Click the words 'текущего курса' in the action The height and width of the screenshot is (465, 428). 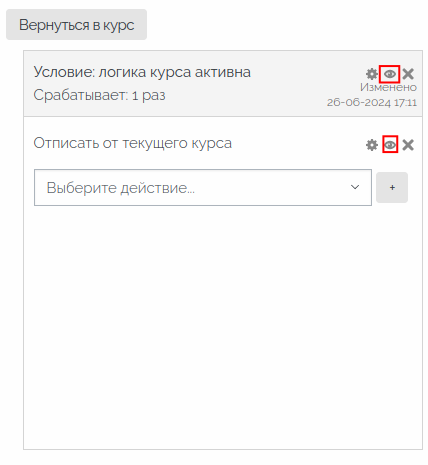pos(177,144)
